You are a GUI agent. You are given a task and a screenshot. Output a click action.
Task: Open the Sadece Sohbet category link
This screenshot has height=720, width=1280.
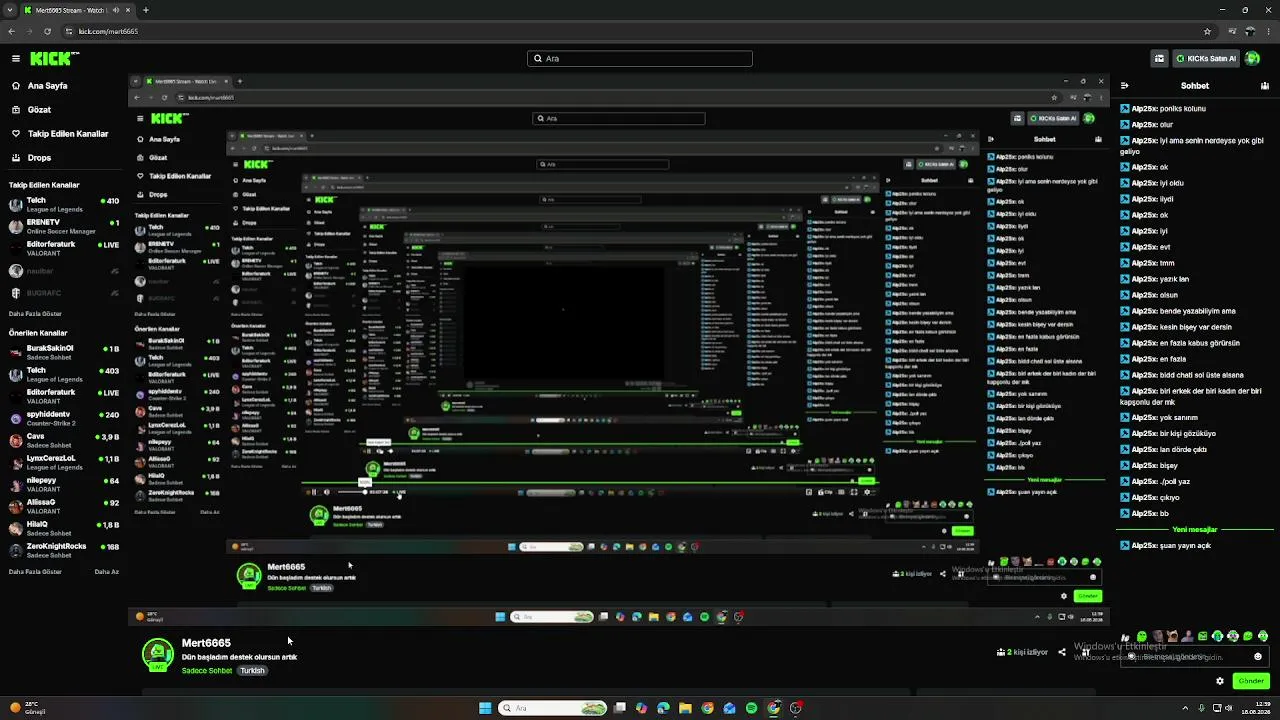pos(207,671)
